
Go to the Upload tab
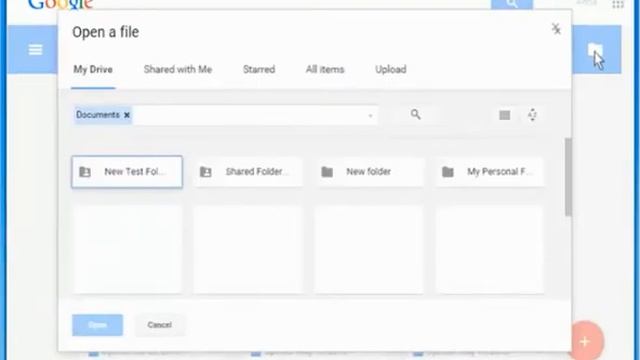pos(391,69)
